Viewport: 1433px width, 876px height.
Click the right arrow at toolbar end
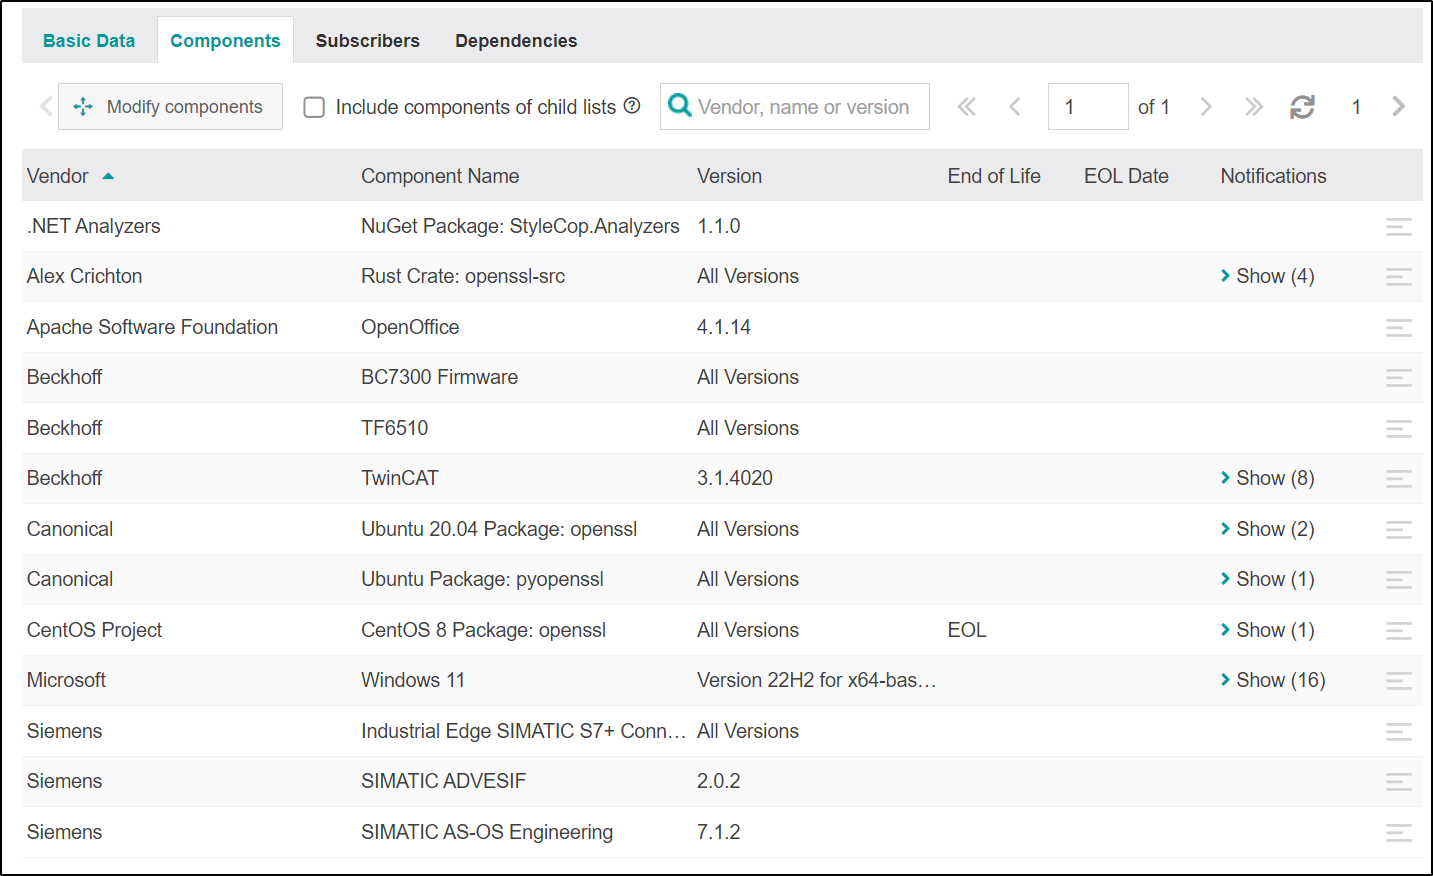[1399, 106]
